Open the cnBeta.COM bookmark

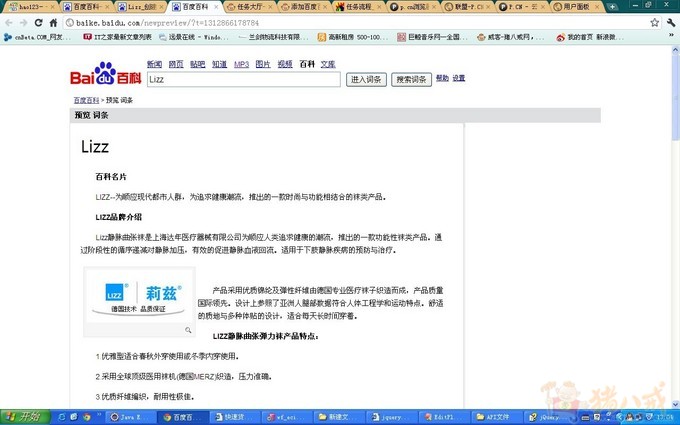[37, 37]
